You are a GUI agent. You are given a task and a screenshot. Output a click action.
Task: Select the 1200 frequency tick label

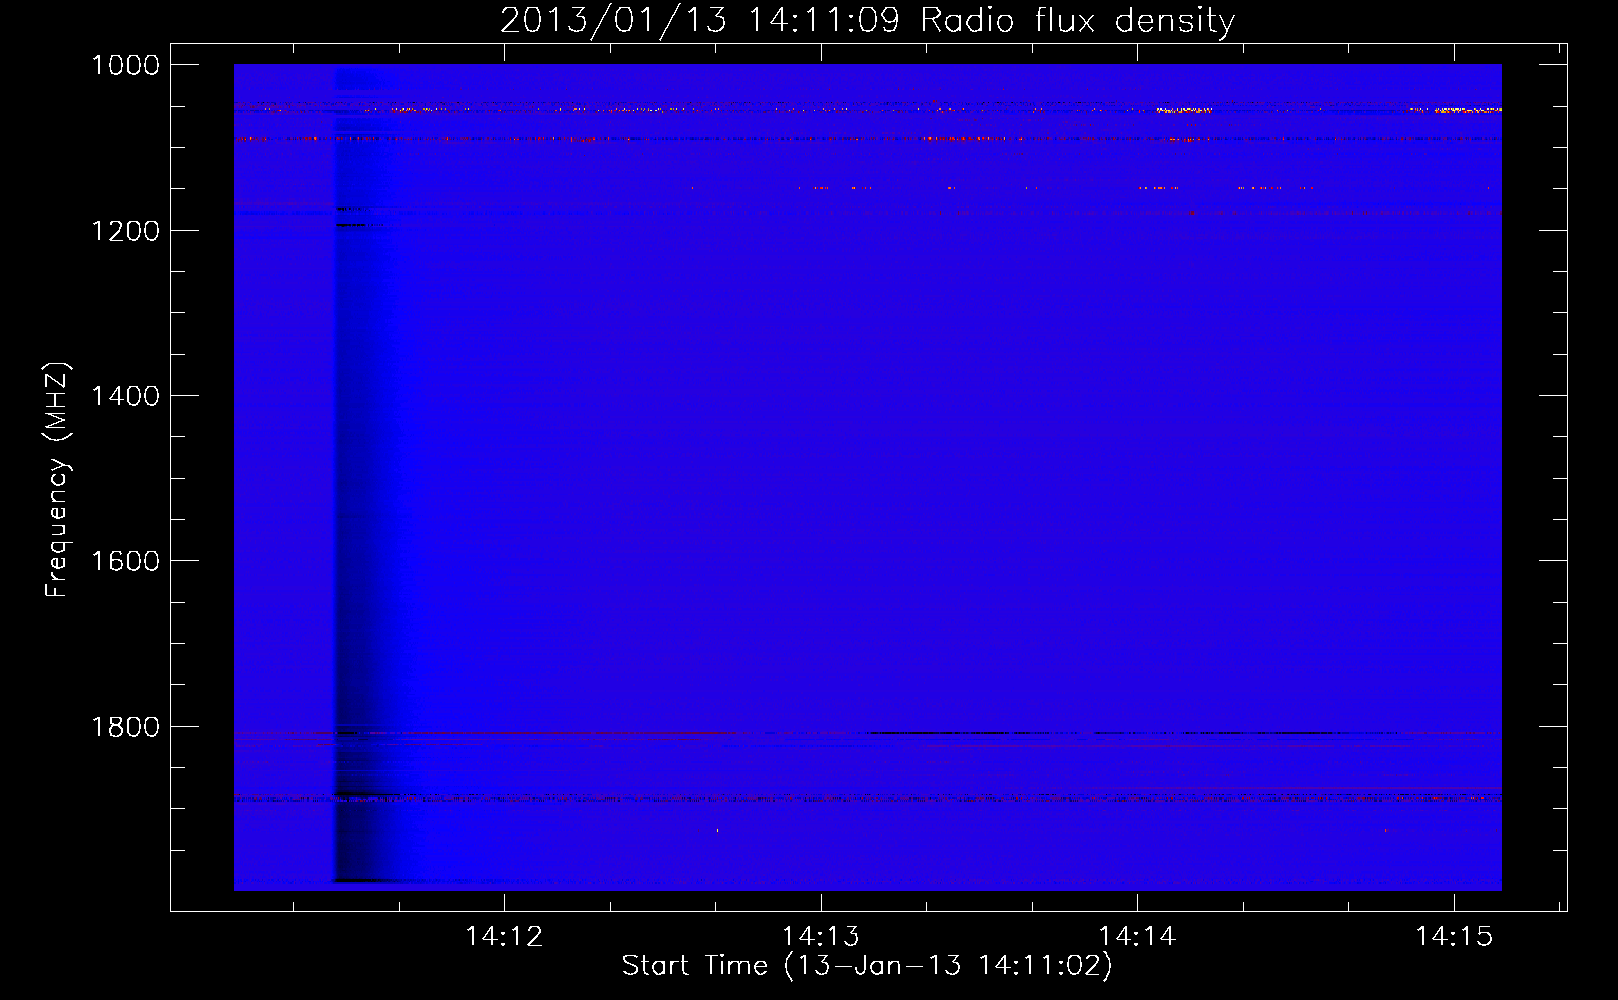pos(126,231)
